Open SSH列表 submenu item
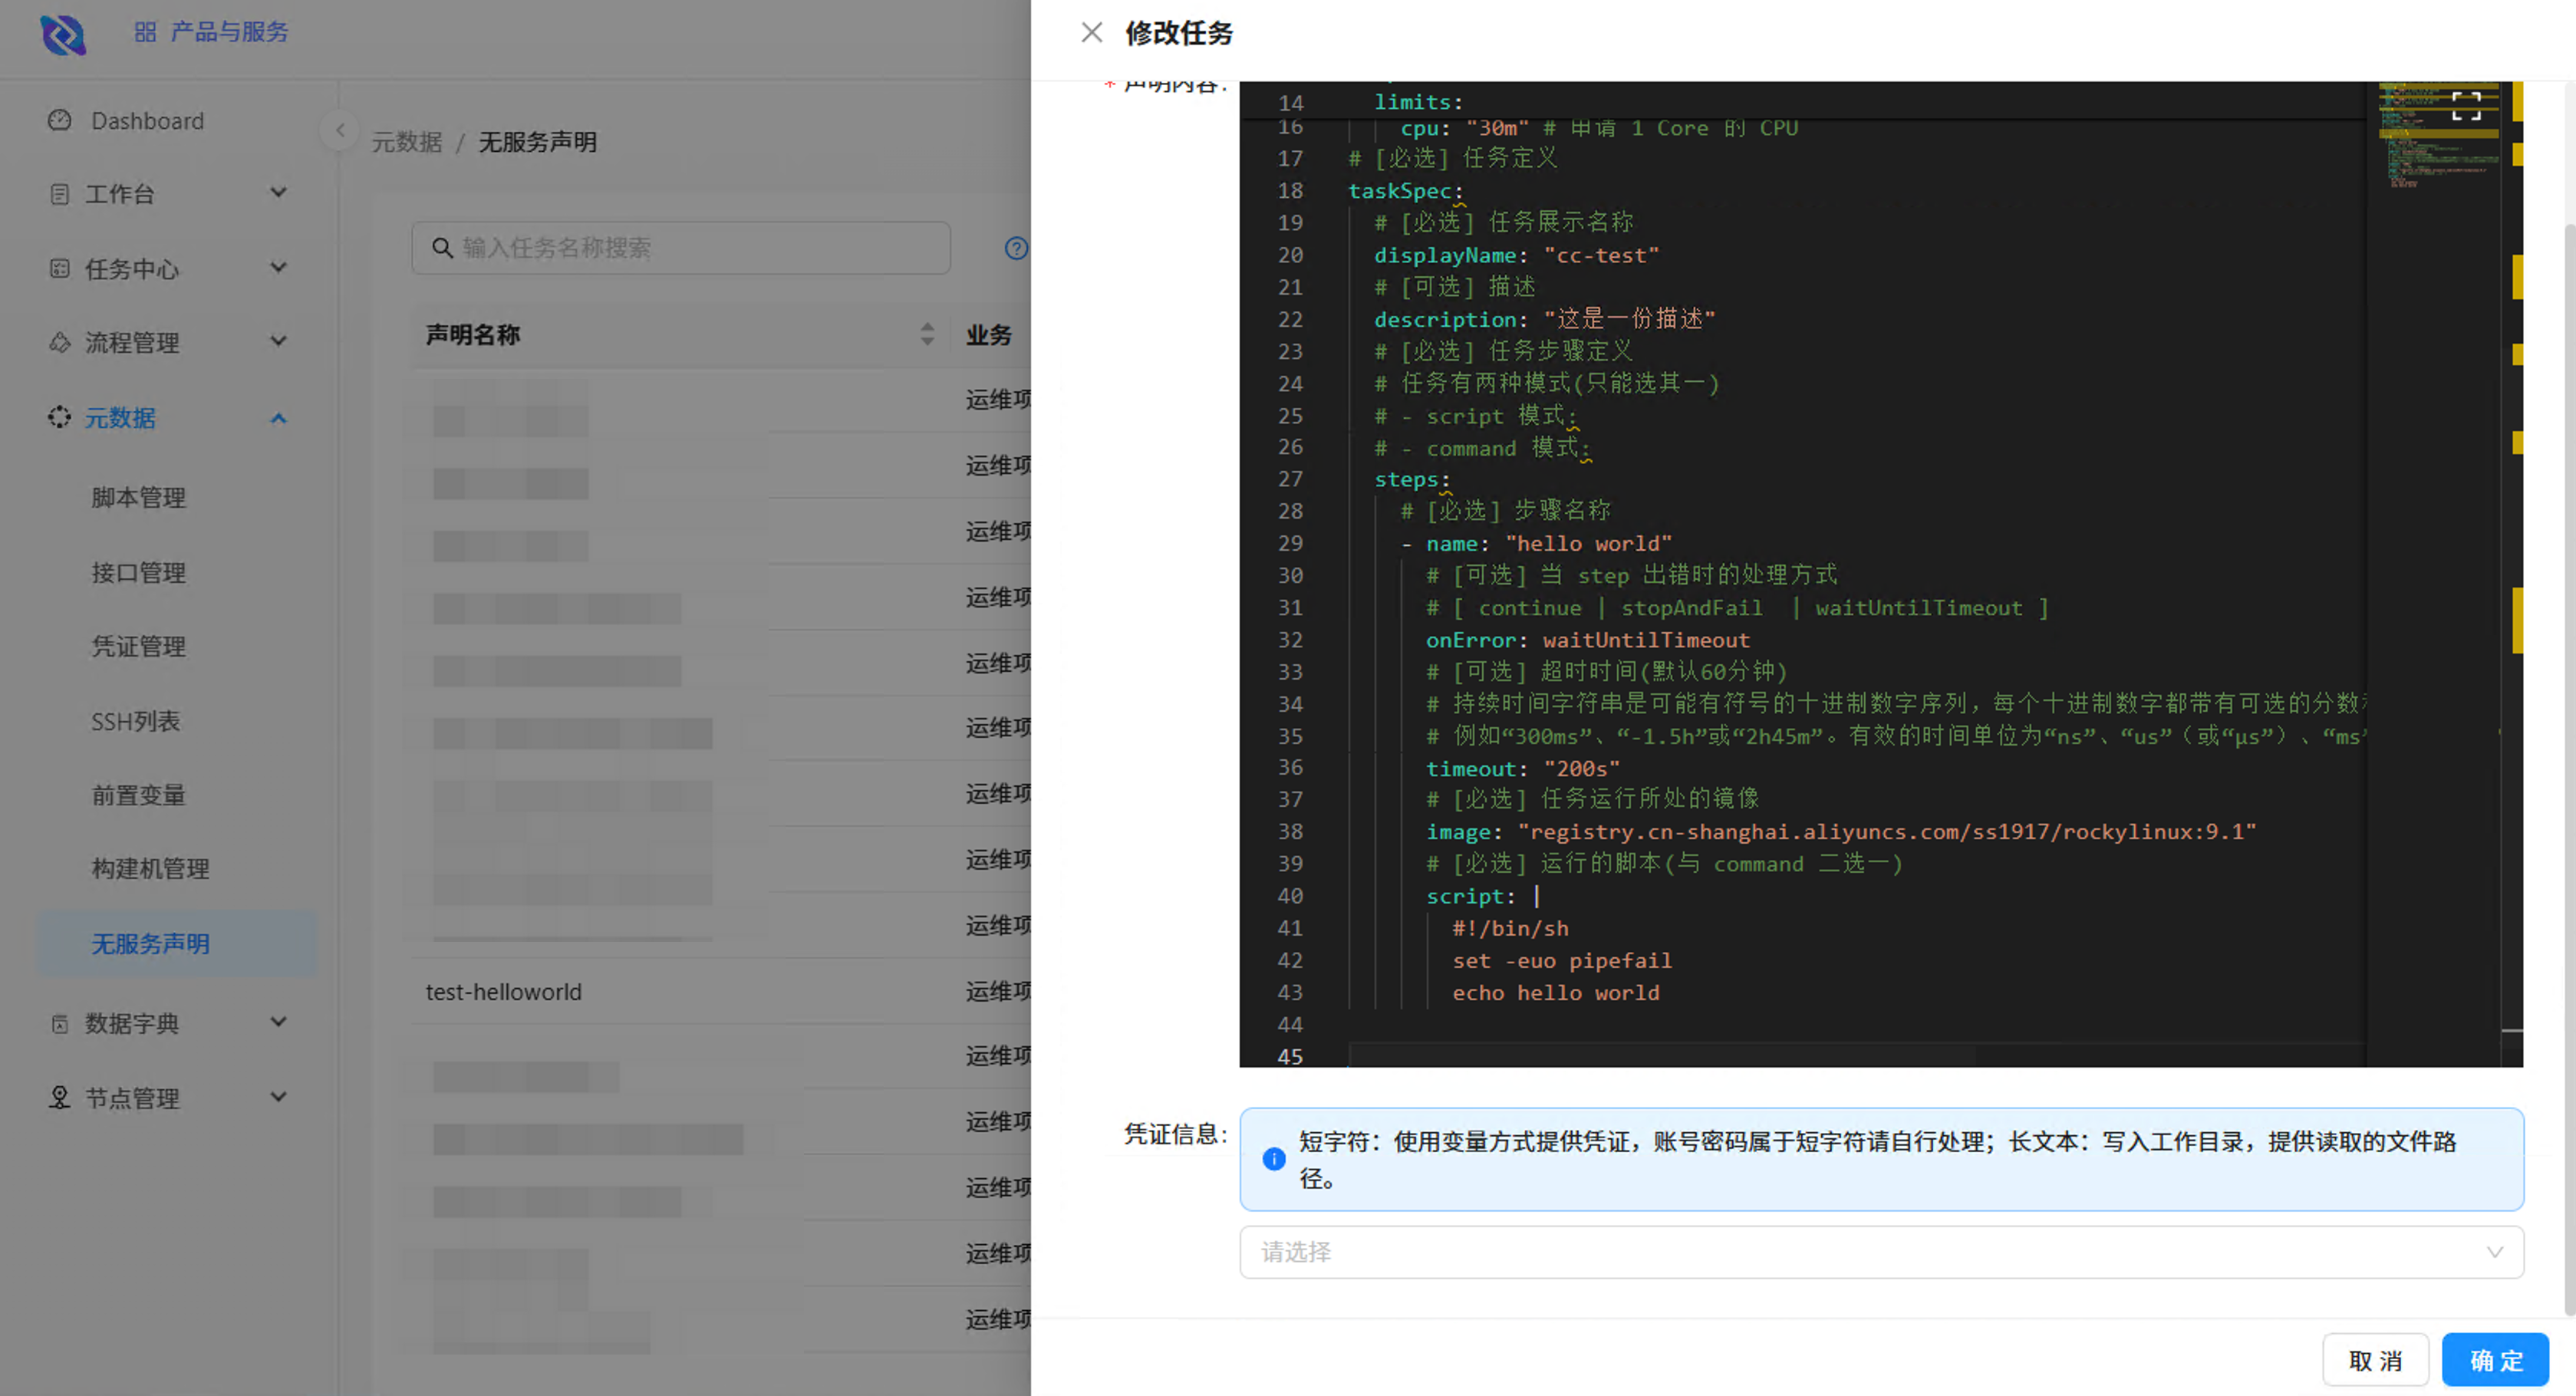Image resolution: width=2576 pixels, height=1396 pixels. coord(136,721)
